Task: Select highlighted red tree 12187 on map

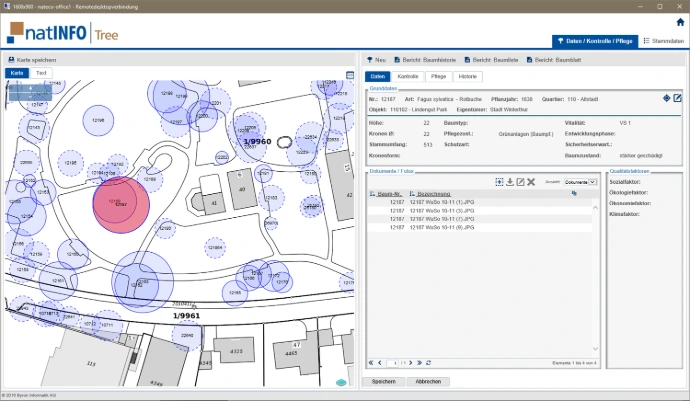Action: tap(121, 205)
